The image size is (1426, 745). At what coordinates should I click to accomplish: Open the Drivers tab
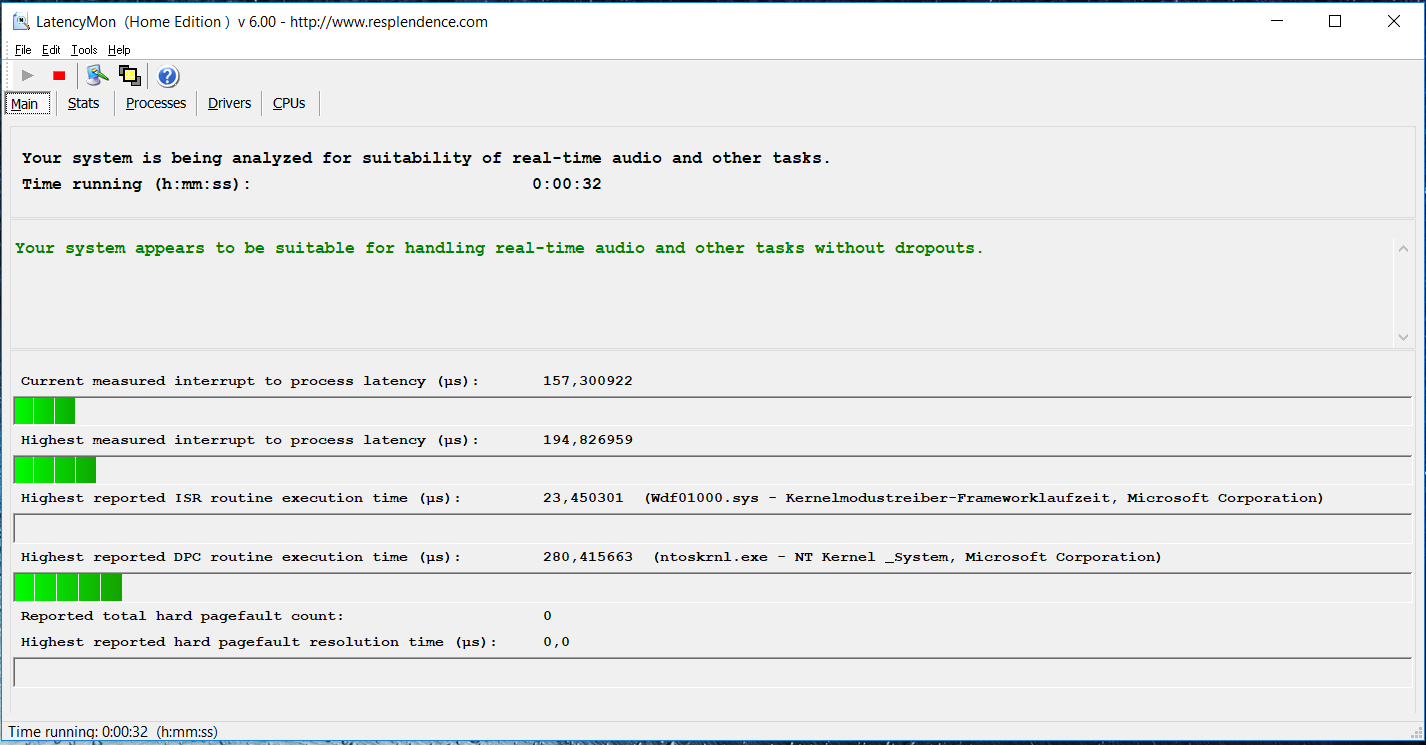229,103
